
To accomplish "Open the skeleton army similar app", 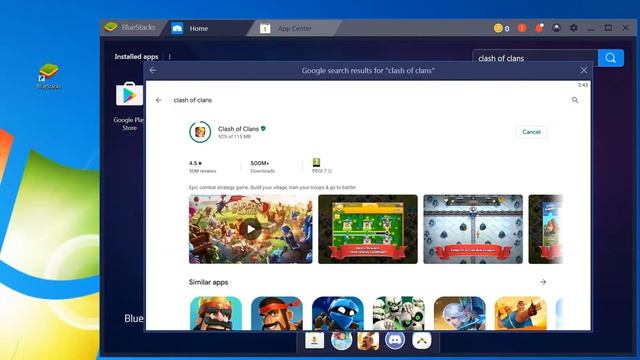I will click(x=398, y=313).
